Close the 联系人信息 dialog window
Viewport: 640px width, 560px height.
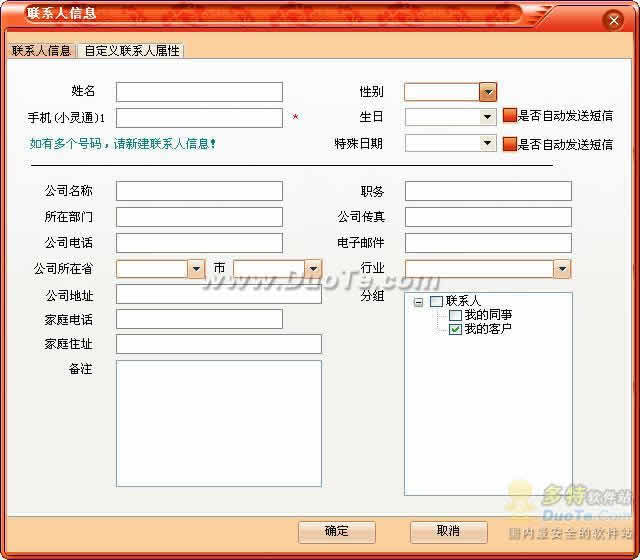tap(613, 20)
